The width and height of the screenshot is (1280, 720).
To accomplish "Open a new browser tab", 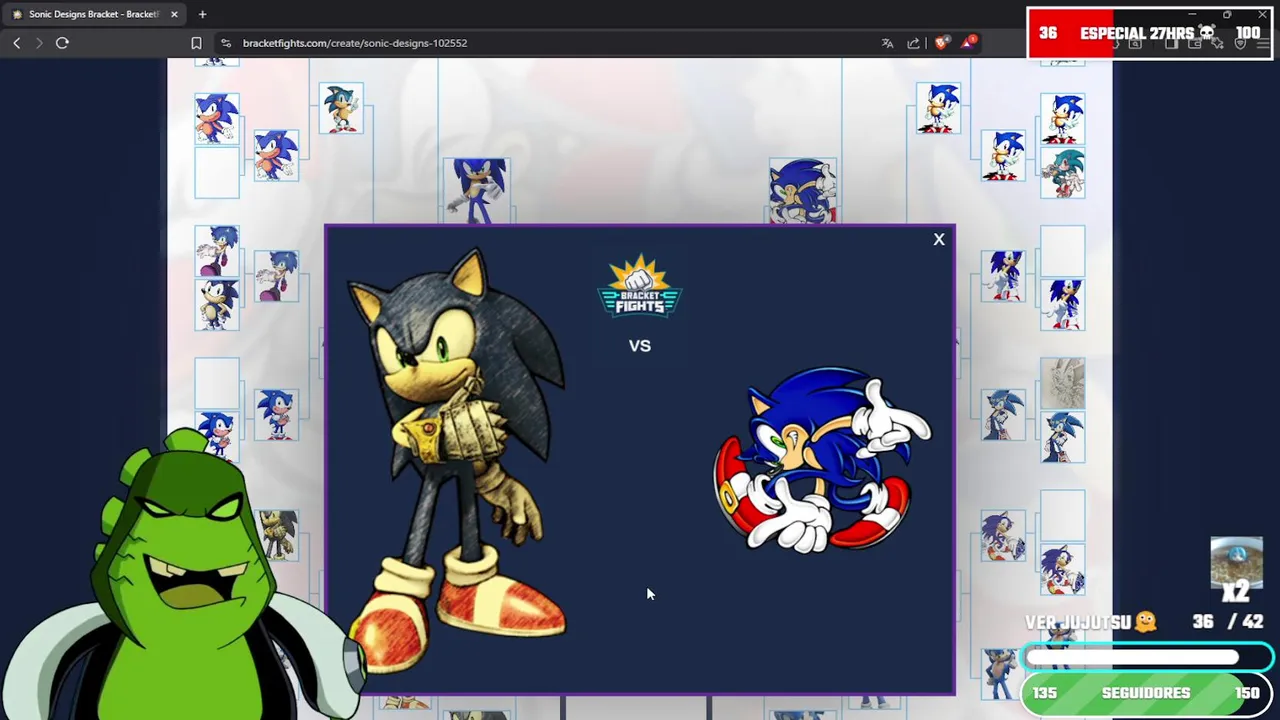I will pos(202,14).
